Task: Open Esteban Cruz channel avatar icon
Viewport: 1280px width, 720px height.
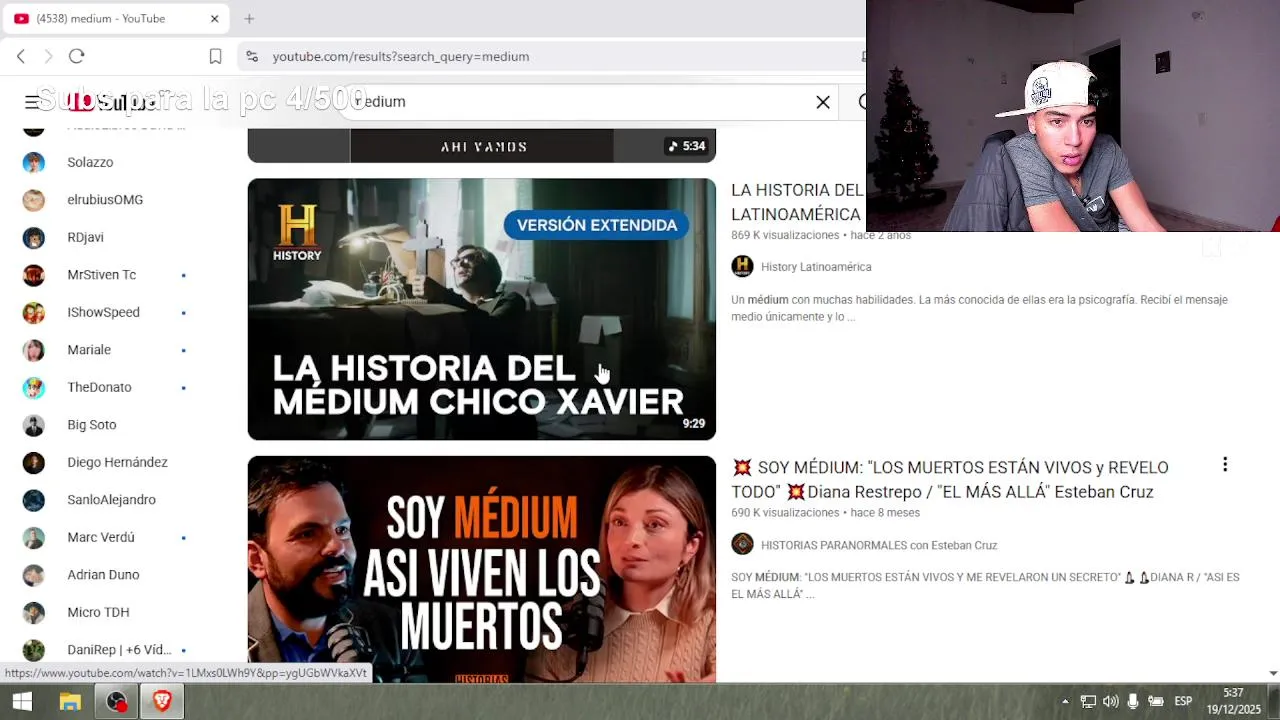Action: point(742,544)
